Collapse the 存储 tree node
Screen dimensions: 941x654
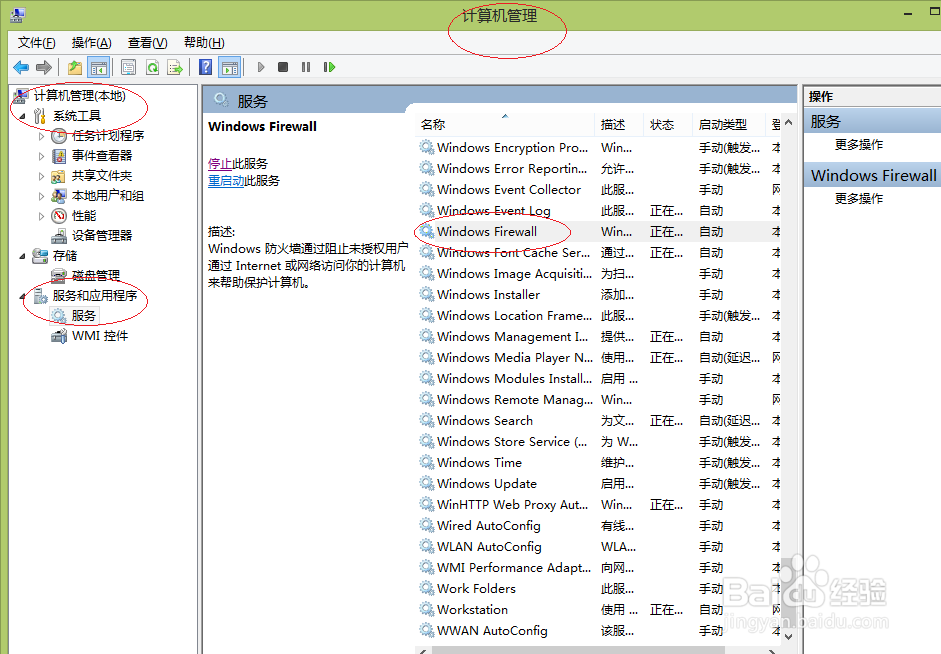click(23, 256)
